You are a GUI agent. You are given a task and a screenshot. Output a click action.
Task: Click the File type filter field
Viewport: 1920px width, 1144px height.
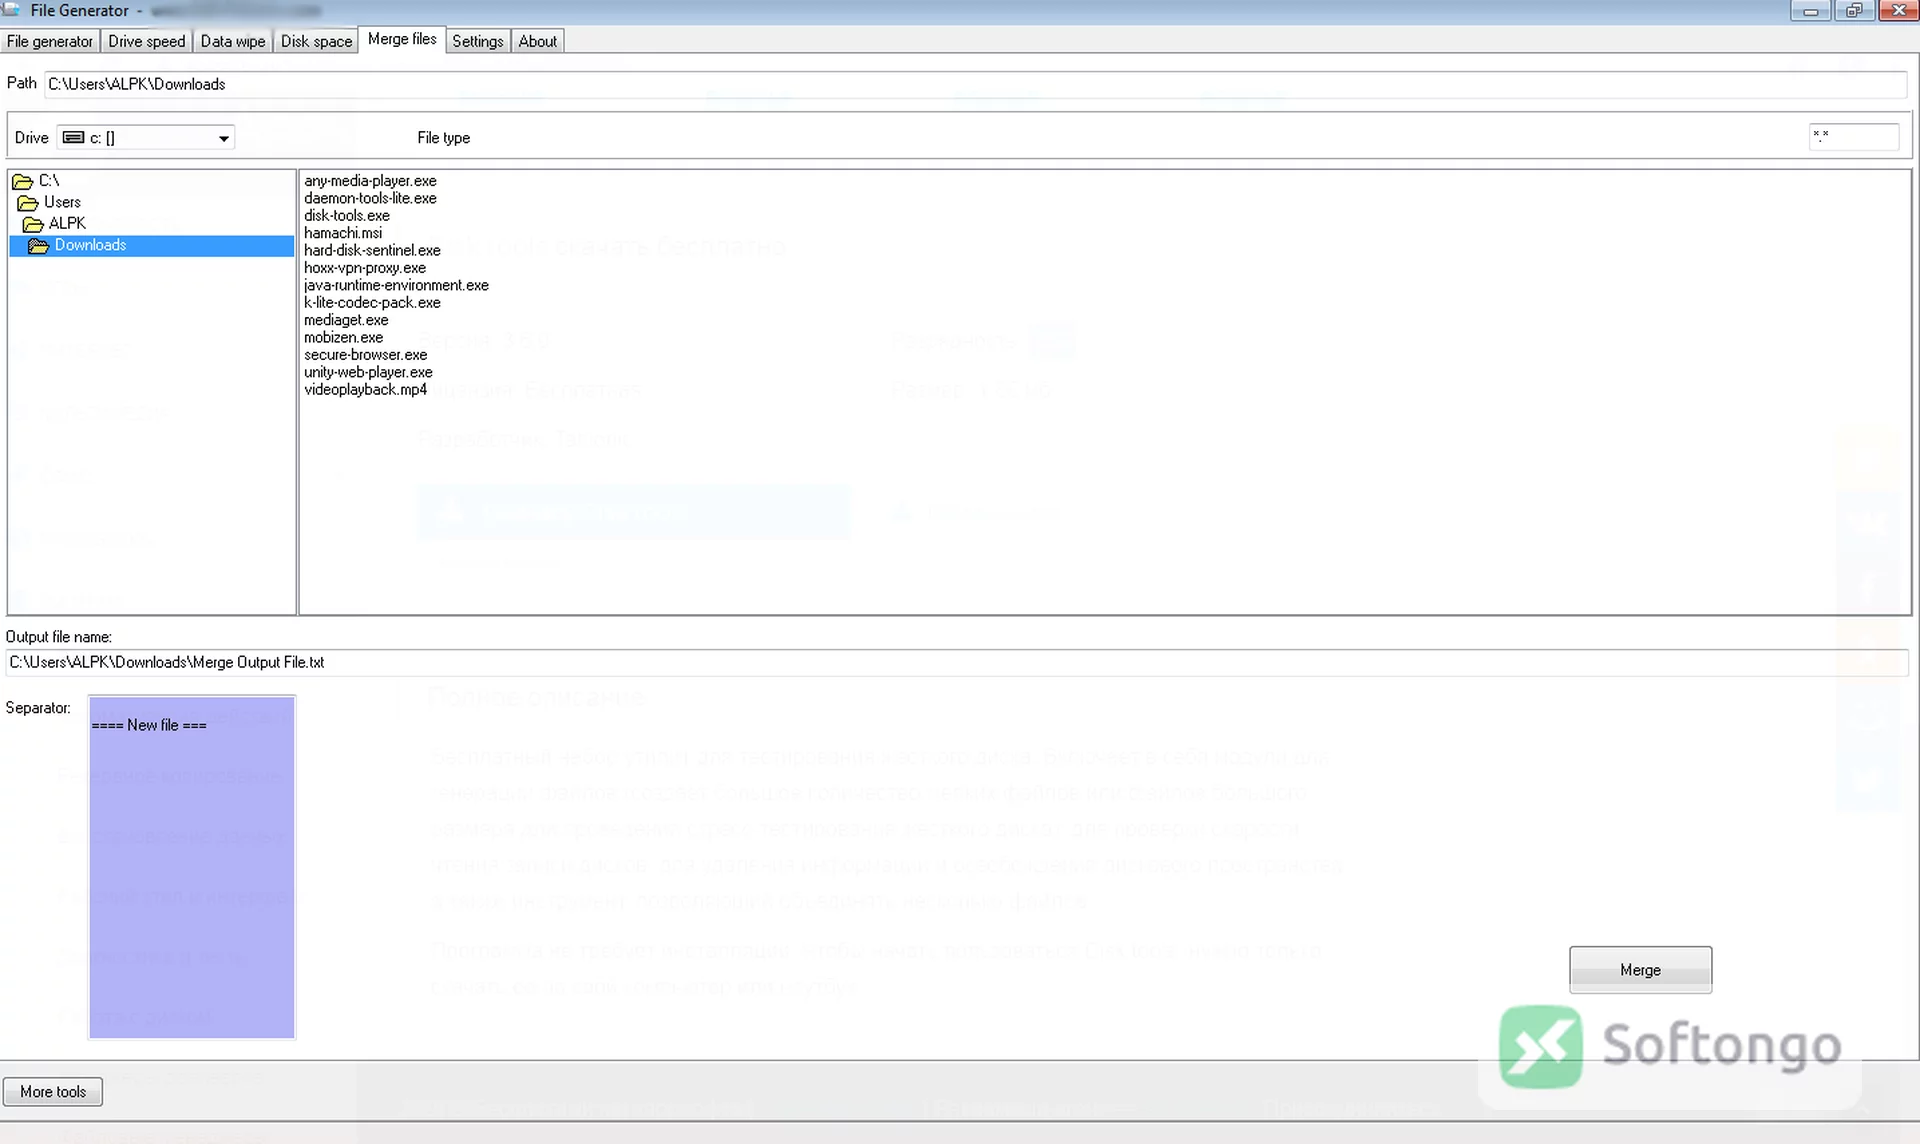[x=1853, y=137]
